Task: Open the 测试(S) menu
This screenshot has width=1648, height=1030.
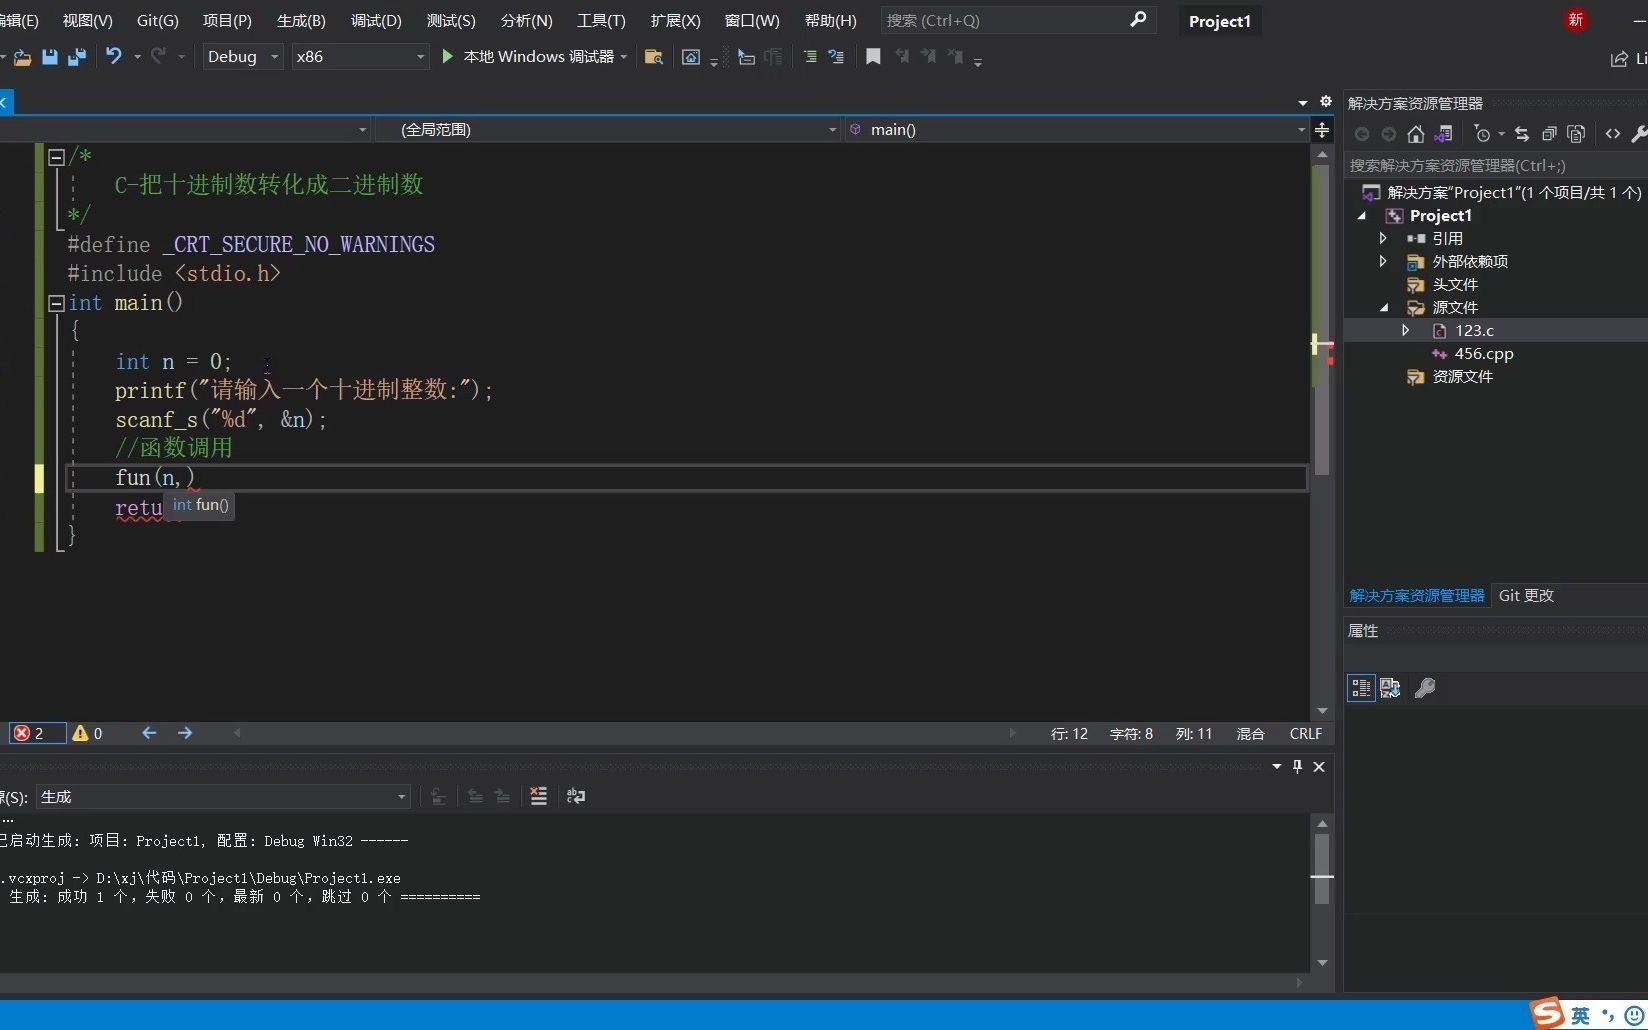Action: (x=451, y=20)
